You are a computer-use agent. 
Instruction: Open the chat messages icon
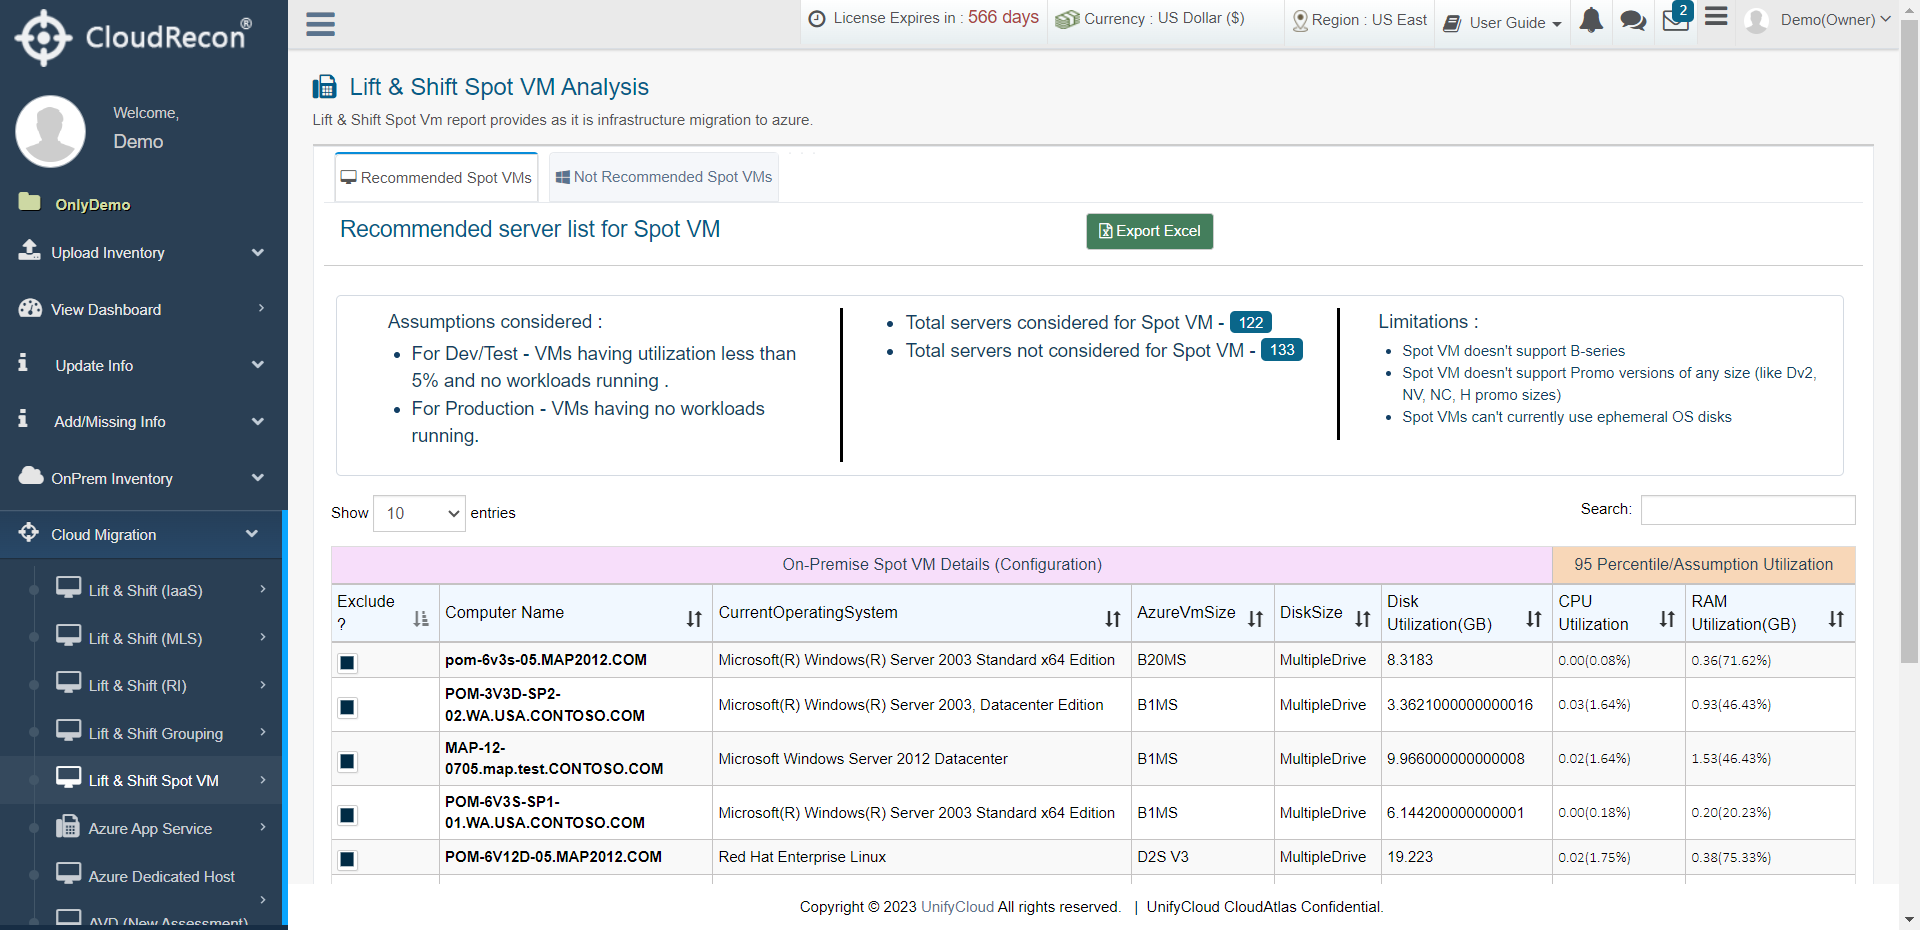click(x=1633, y=21)
